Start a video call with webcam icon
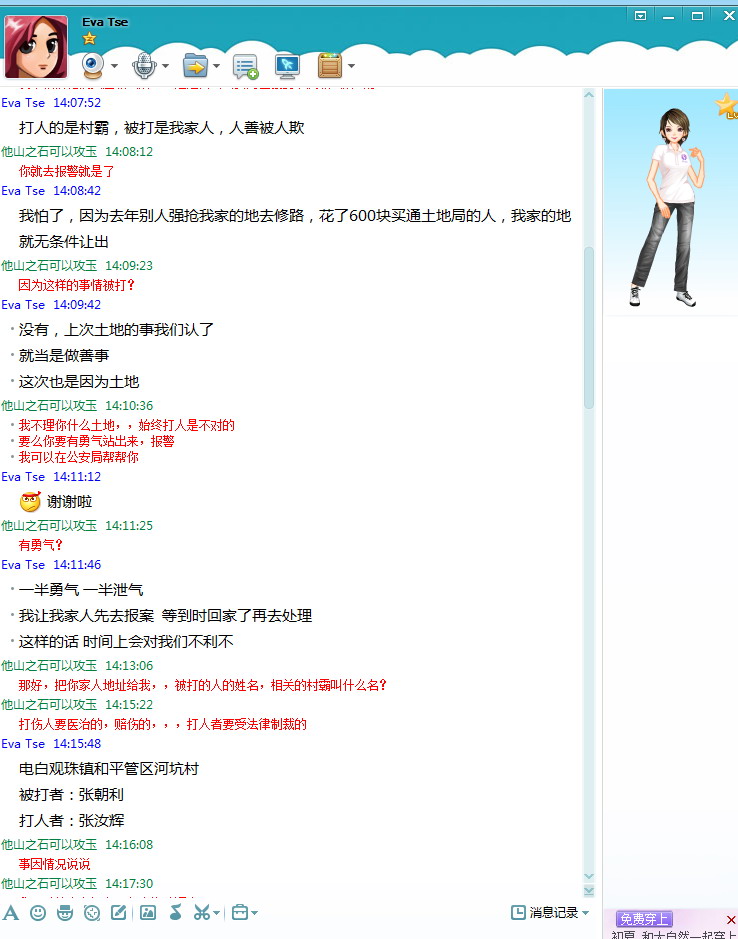The image size is (738, 939). pos(94,66)
